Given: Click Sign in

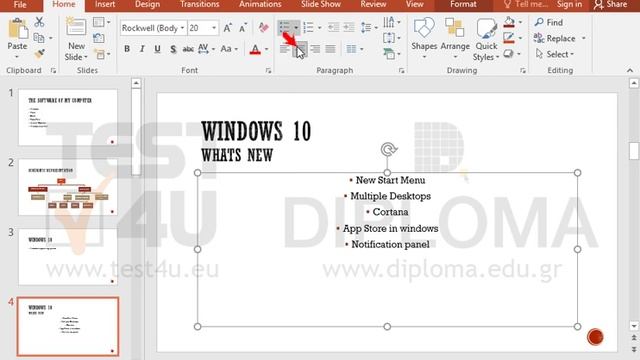Looking at the screenshot, I should pos(569,4).
